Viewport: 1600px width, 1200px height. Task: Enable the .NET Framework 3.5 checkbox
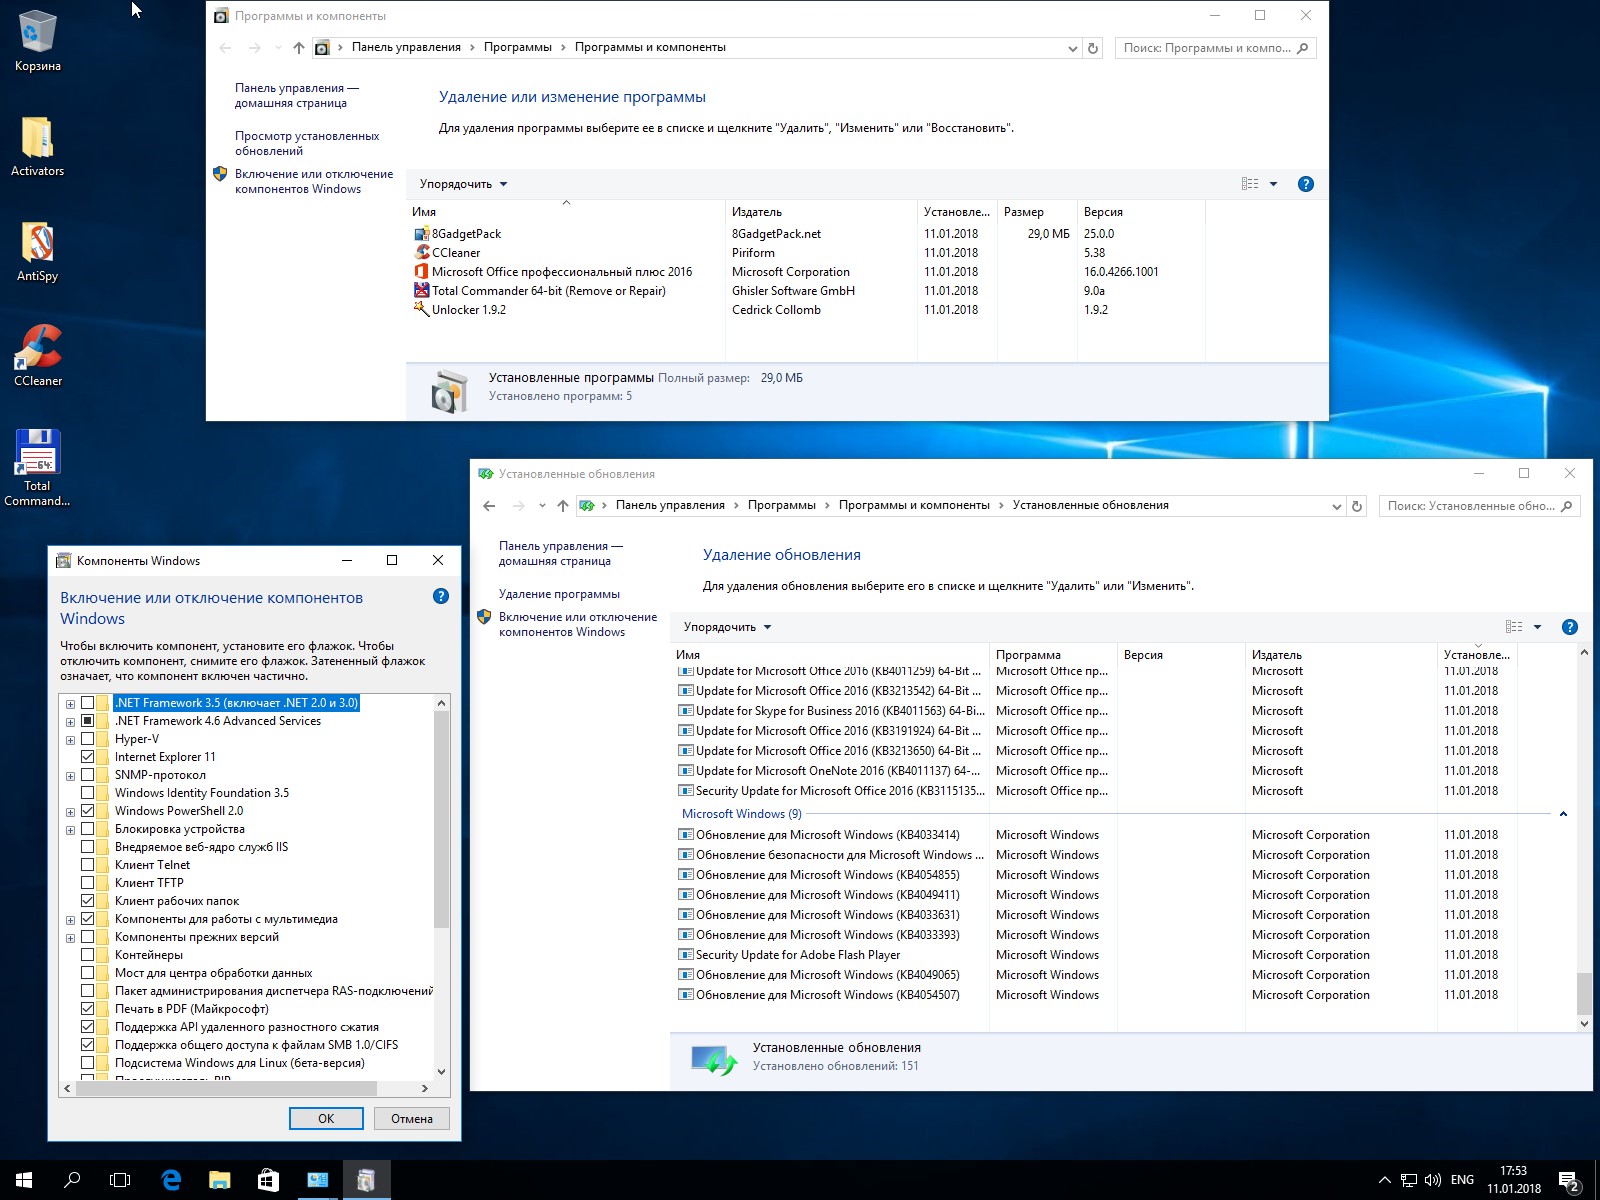click(x=88, y=703)
